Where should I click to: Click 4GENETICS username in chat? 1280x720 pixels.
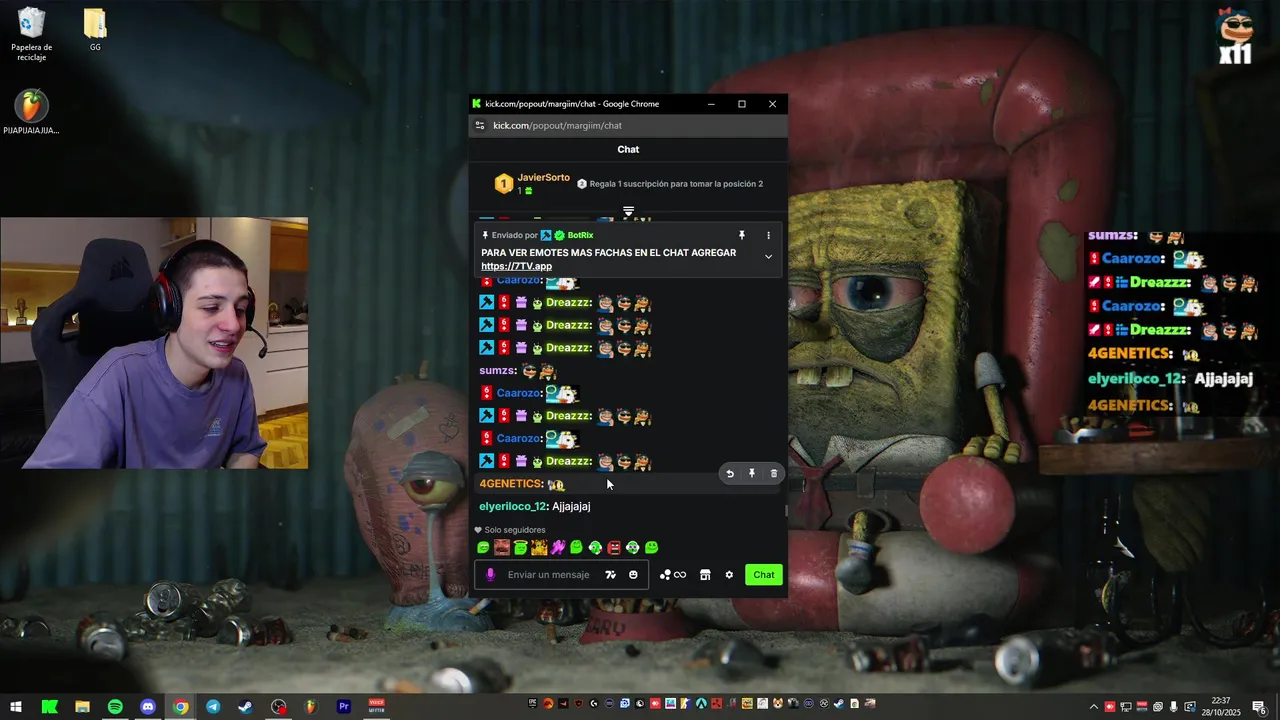510,484
